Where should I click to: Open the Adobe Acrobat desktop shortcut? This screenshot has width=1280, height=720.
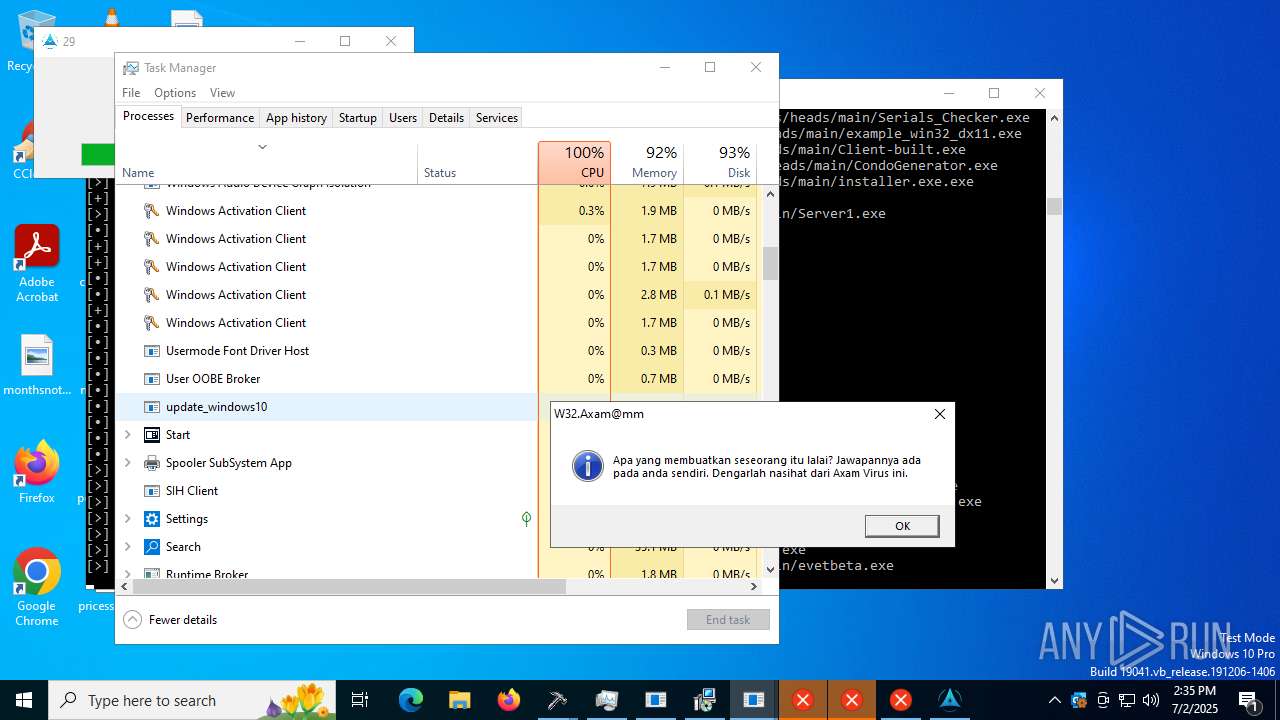tap(37, 263)
